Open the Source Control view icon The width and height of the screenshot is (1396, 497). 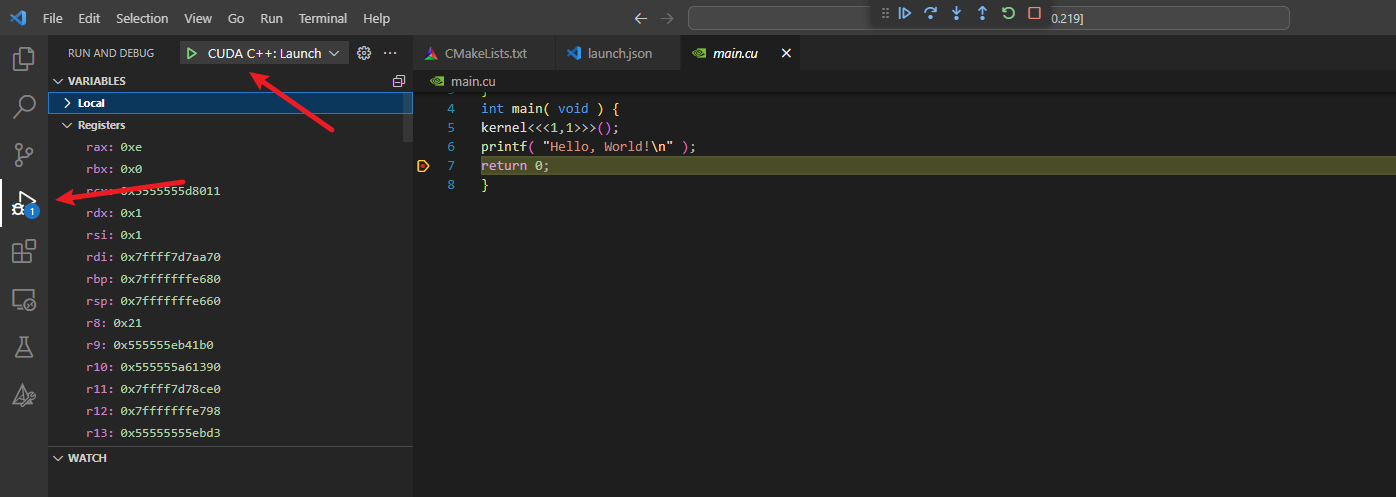click(x=23, y=155)
